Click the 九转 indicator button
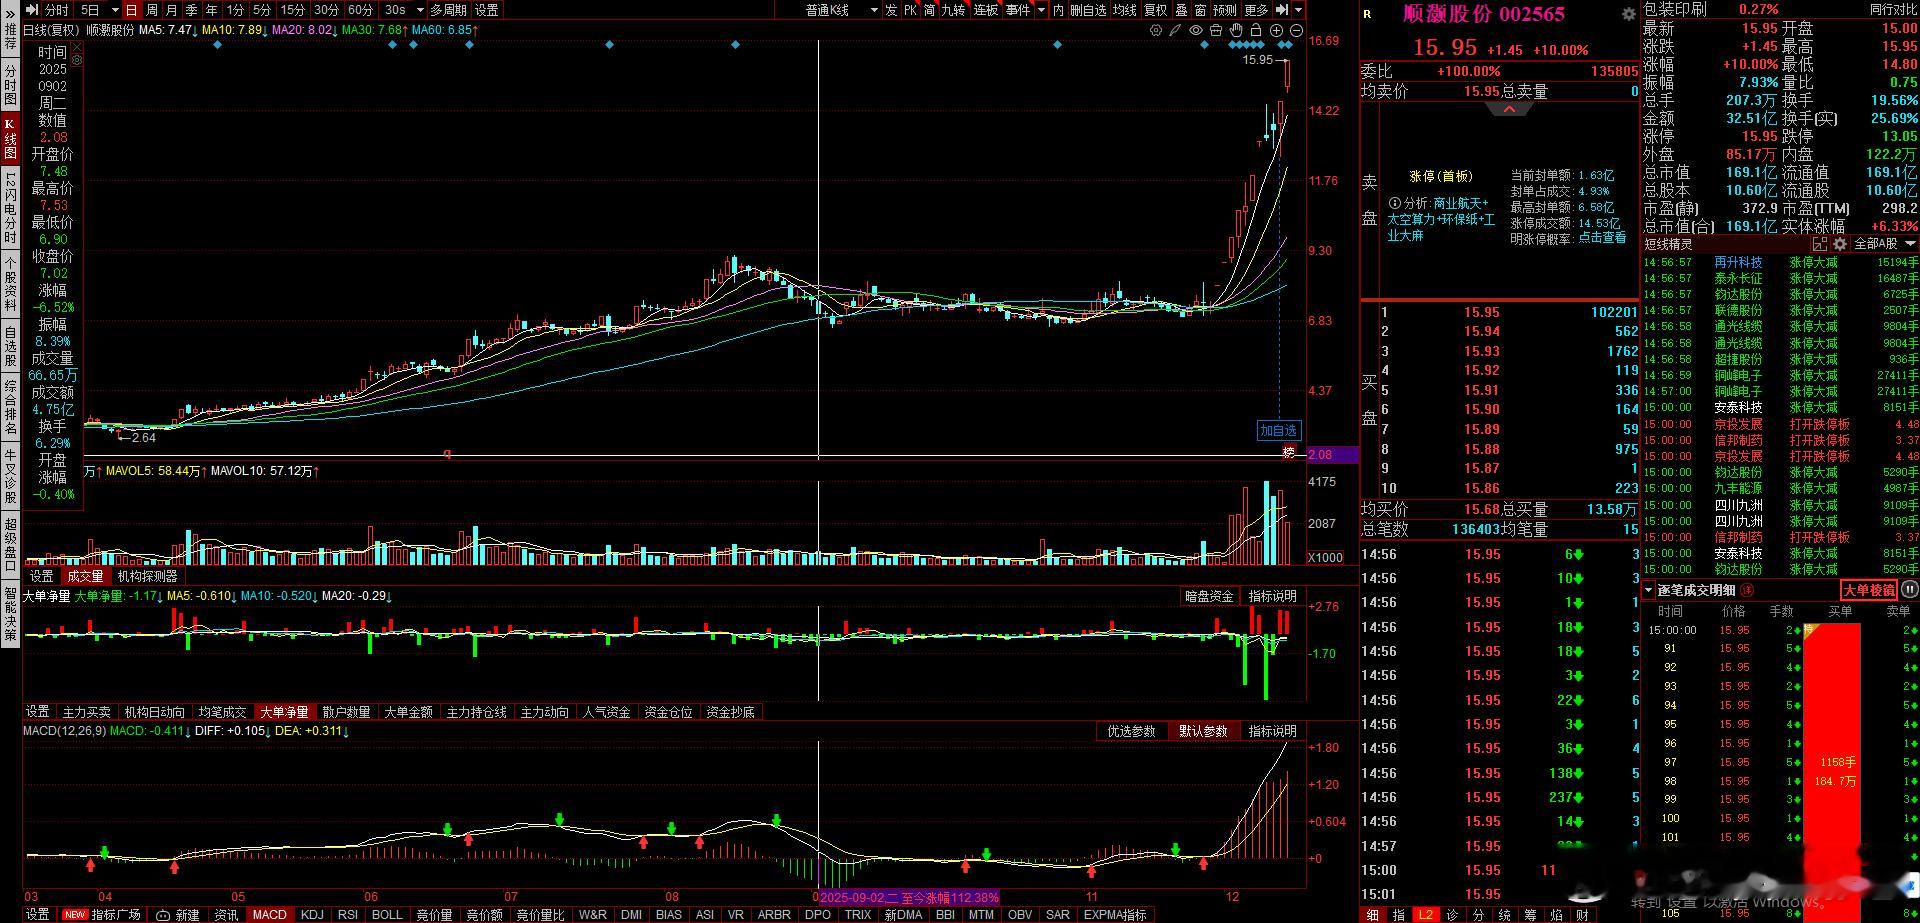Screen dimensions: 1920x923 click(x=953, y=10)
